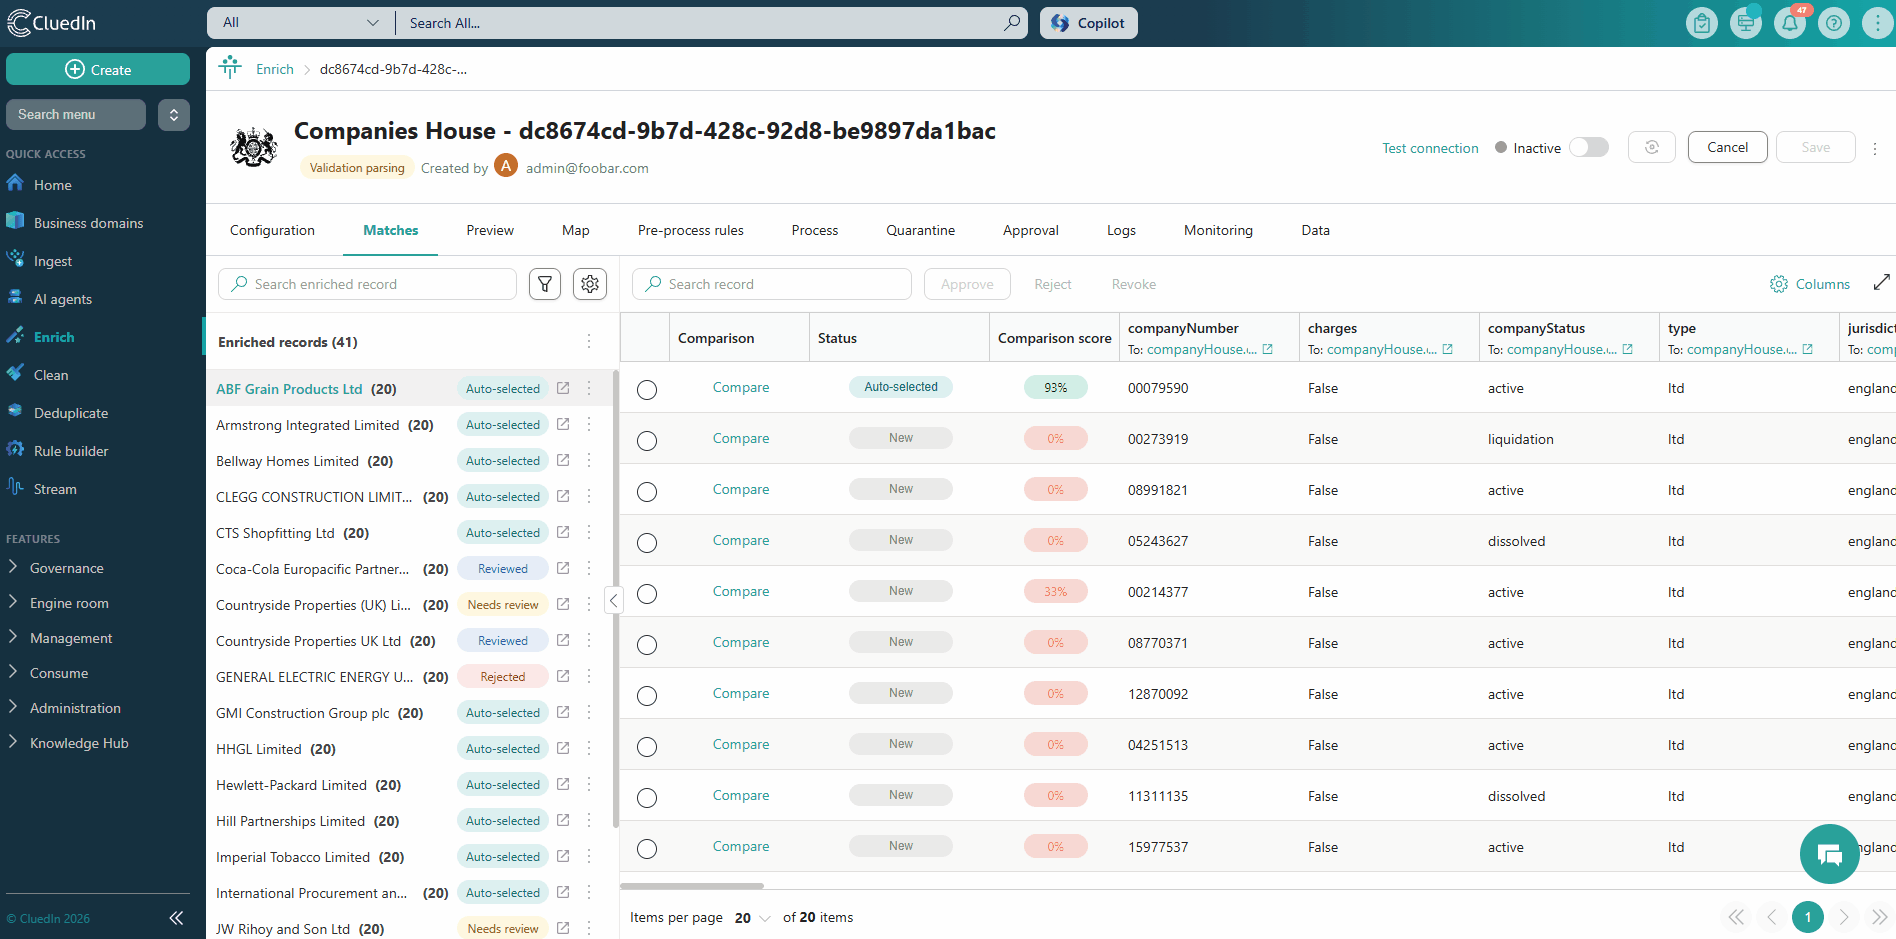Select radio button for record 08991821
Viewport: 1896px width, 939px height.
[647, 491]
